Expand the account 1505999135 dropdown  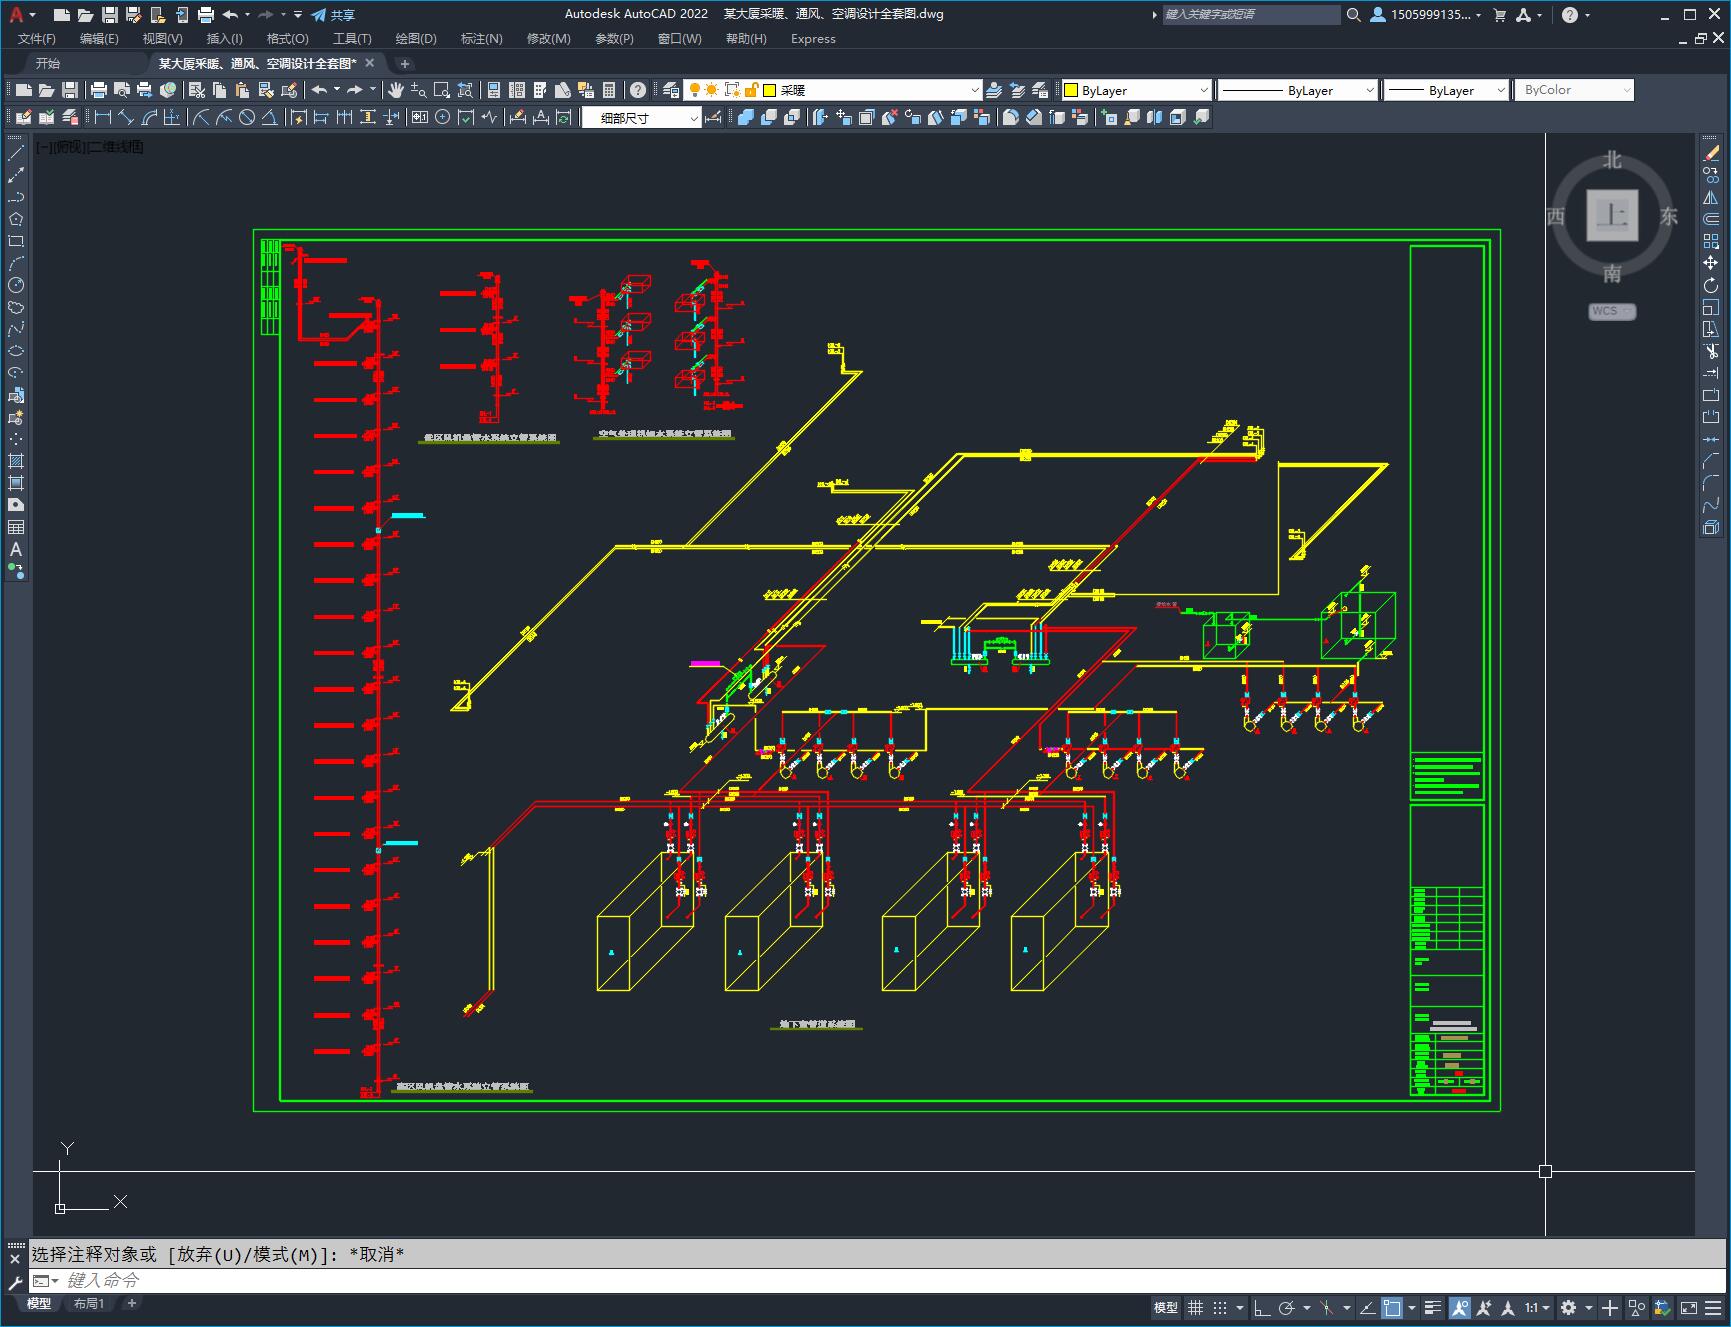1427,14
